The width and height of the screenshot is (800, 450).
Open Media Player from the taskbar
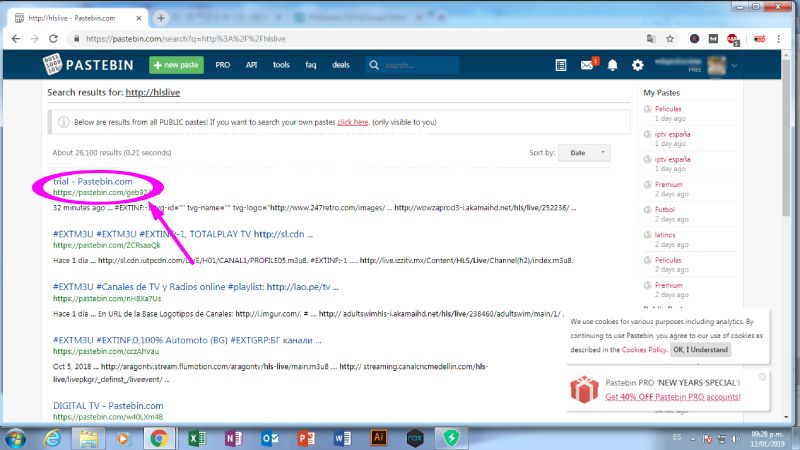(x=122, y=438)
